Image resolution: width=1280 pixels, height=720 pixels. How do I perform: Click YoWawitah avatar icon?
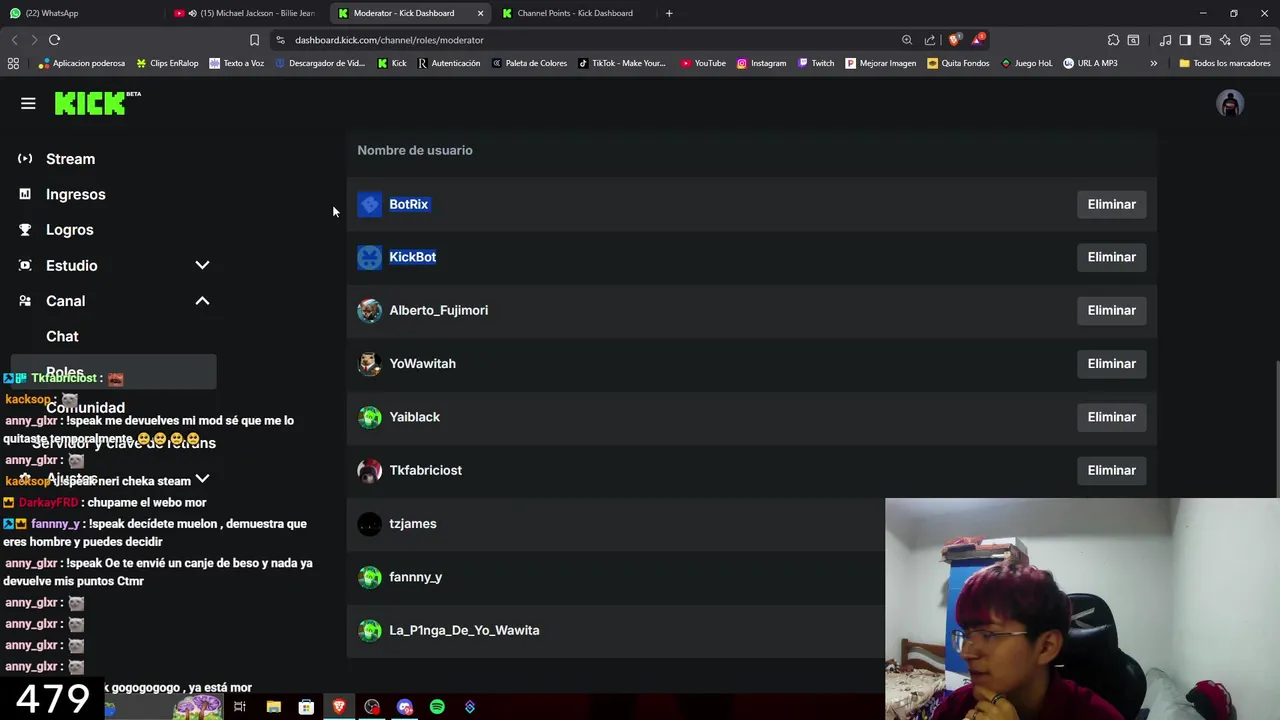[x=370, y=364]
